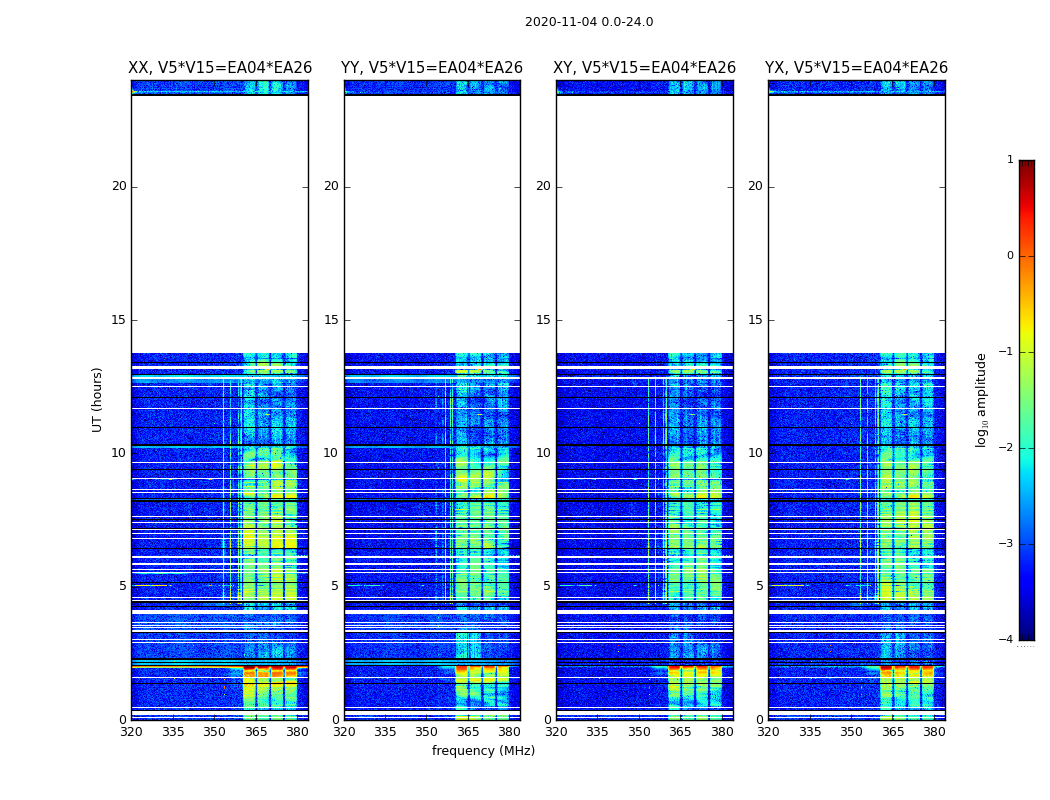
Task: Click the 335 MHz tick under XX panel
Action: pos(173,732)
